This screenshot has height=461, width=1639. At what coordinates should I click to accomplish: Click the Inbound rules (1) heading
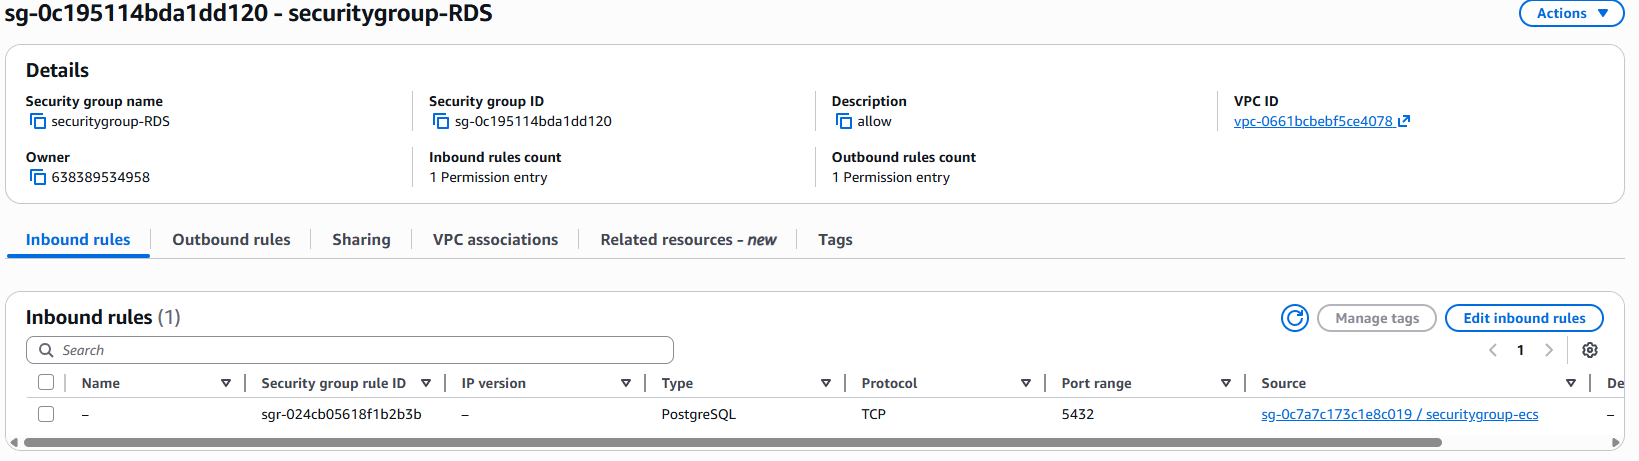(x=103, y=317)
